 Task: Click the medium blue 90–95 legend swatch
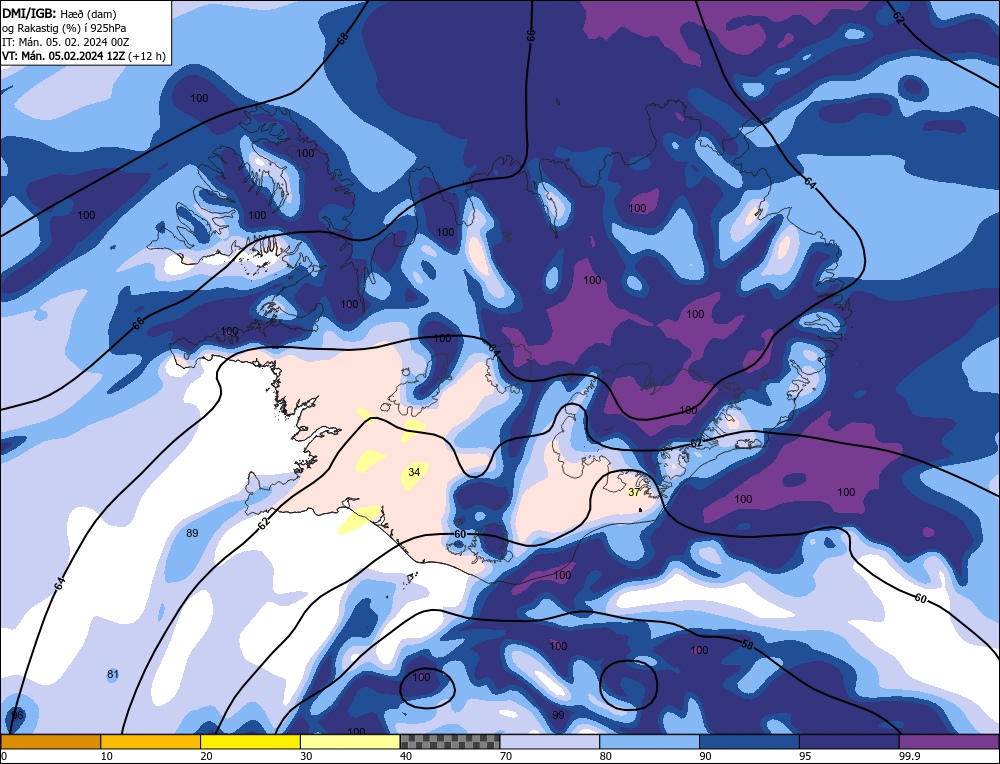pyautogui.click(x=749, y=741)
